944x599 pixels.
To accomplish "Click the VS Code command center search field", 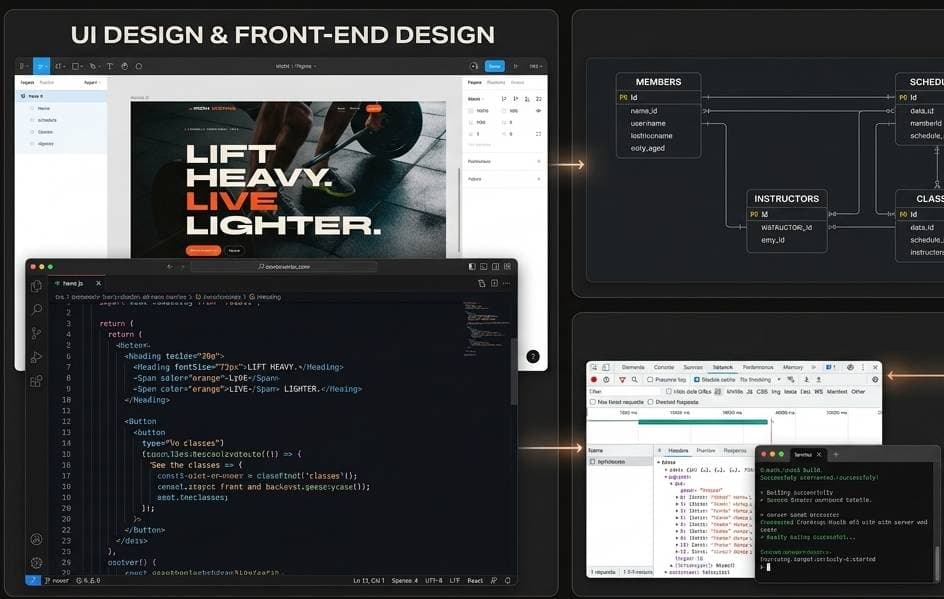I will (284, 266).
